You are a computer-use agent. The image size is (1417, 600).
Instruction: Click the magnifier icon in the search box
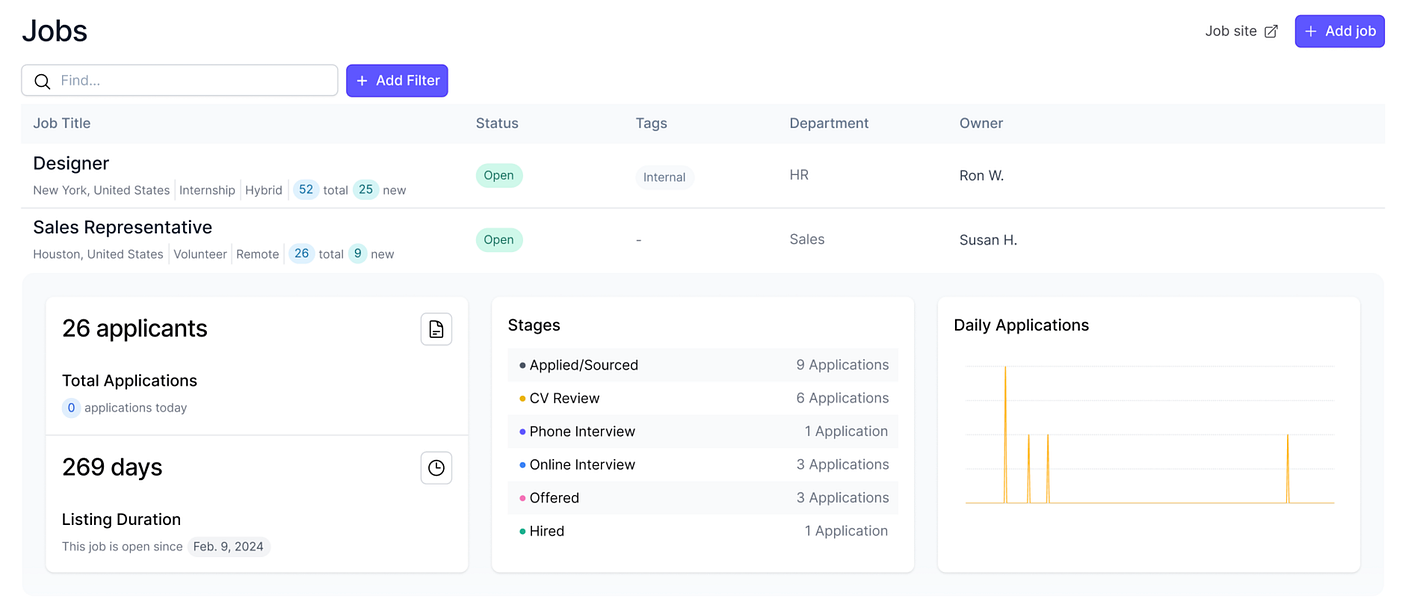tap(42, 81)
